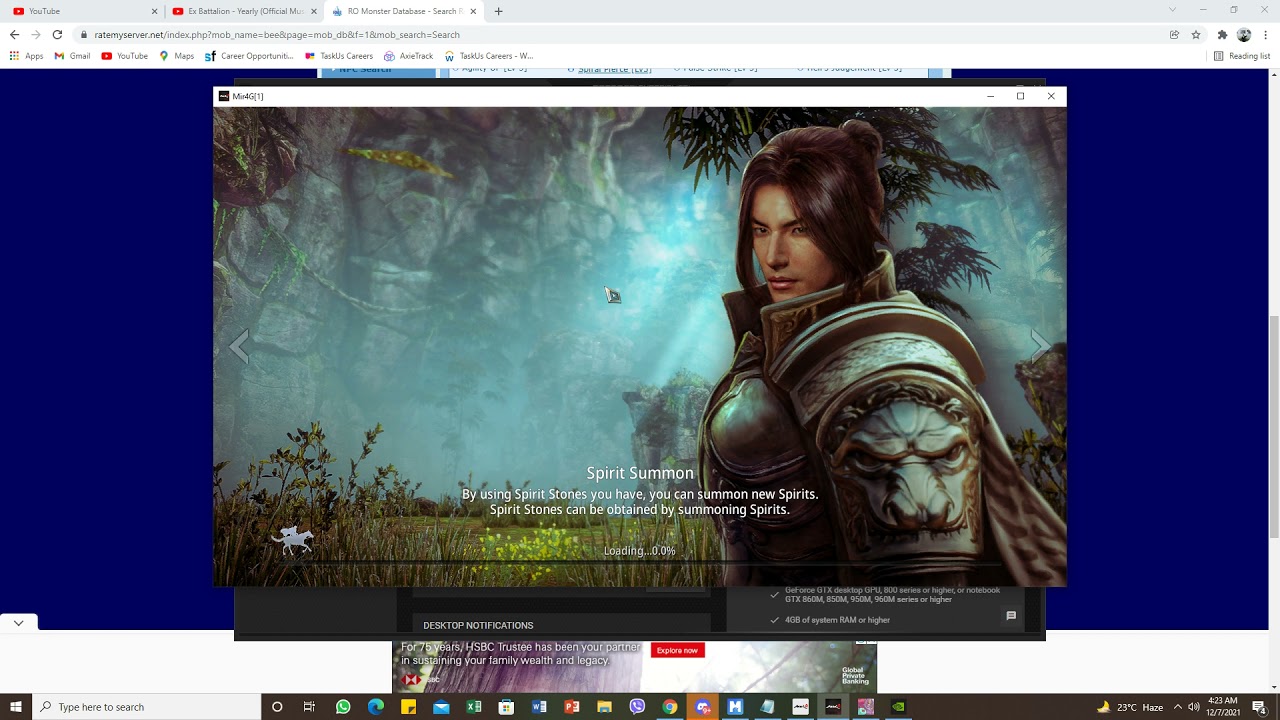
Task: Open the volume control in system tray
Action: coord(1194,707)
